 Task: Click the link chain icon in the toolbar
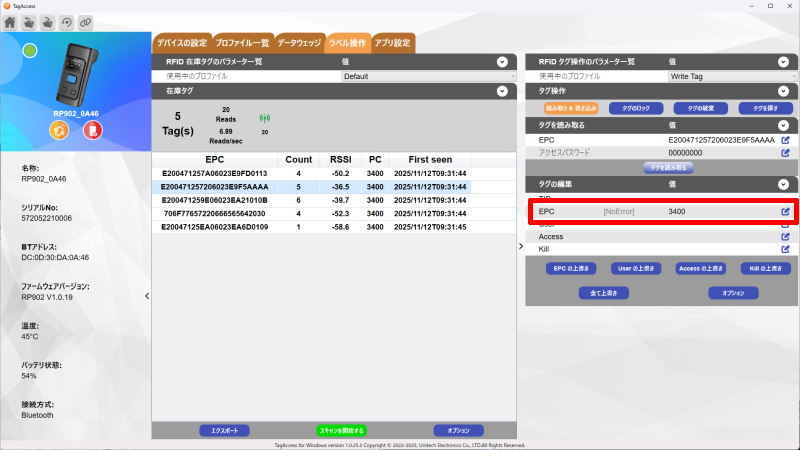pos(85,21)
